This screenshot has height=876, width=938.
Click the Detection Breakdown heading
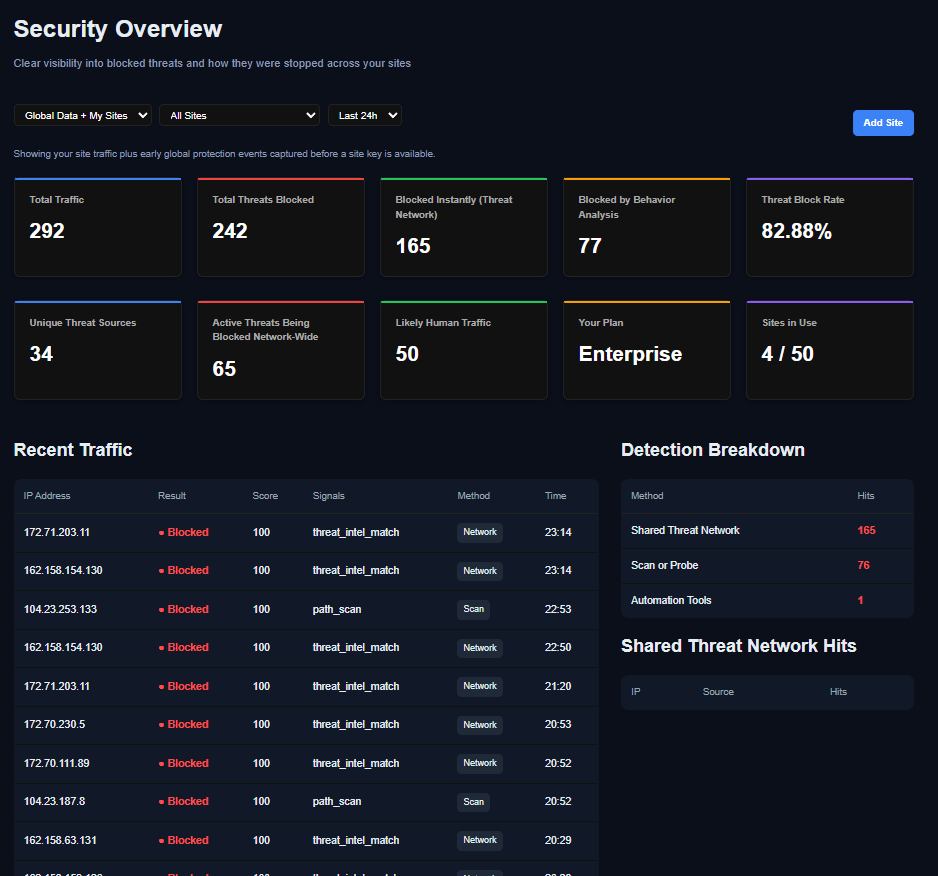[x=712, y=449]
